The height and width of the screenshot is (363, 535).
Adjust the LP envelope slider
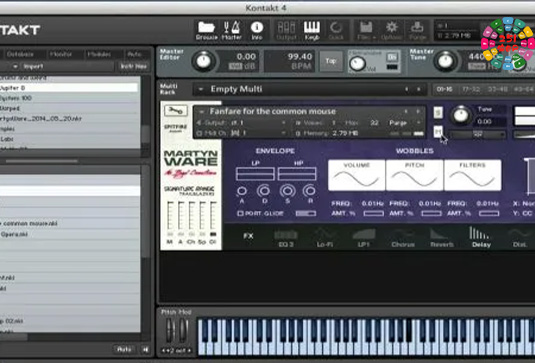pos(255,174)
